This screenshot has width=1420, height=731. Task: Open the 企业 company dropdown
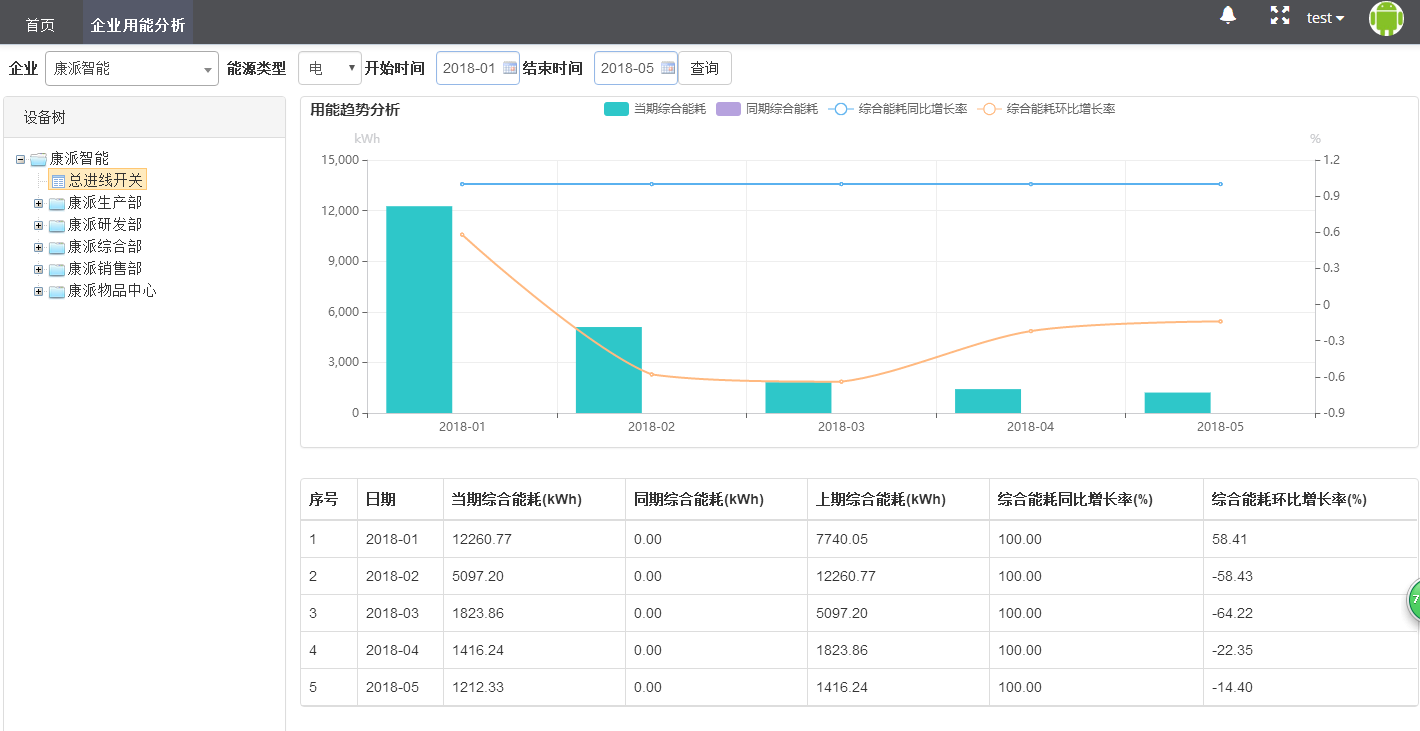[x=131, y=69]
